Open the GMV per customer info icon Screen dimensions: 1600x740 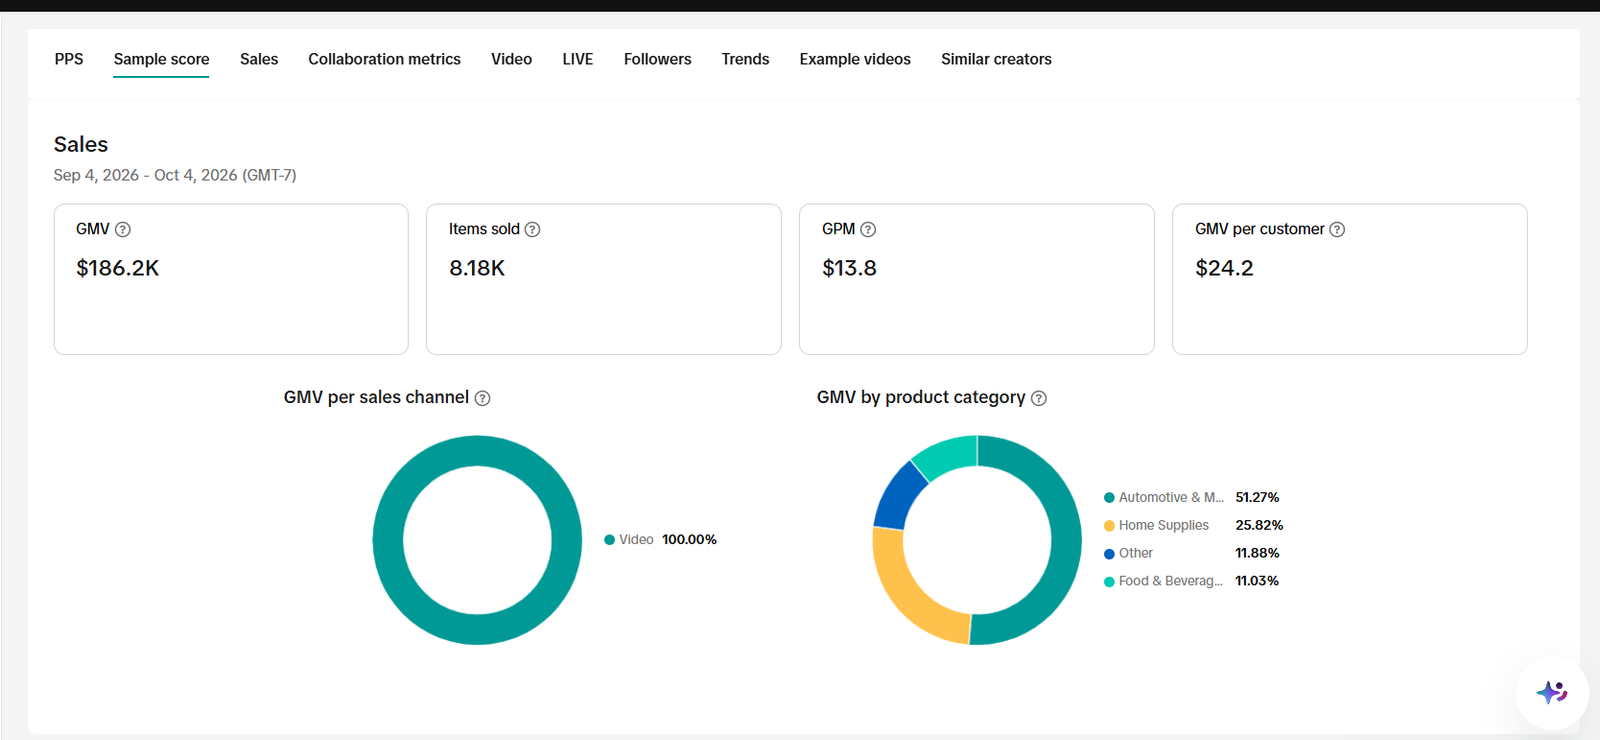click(x=1337, y=229)
